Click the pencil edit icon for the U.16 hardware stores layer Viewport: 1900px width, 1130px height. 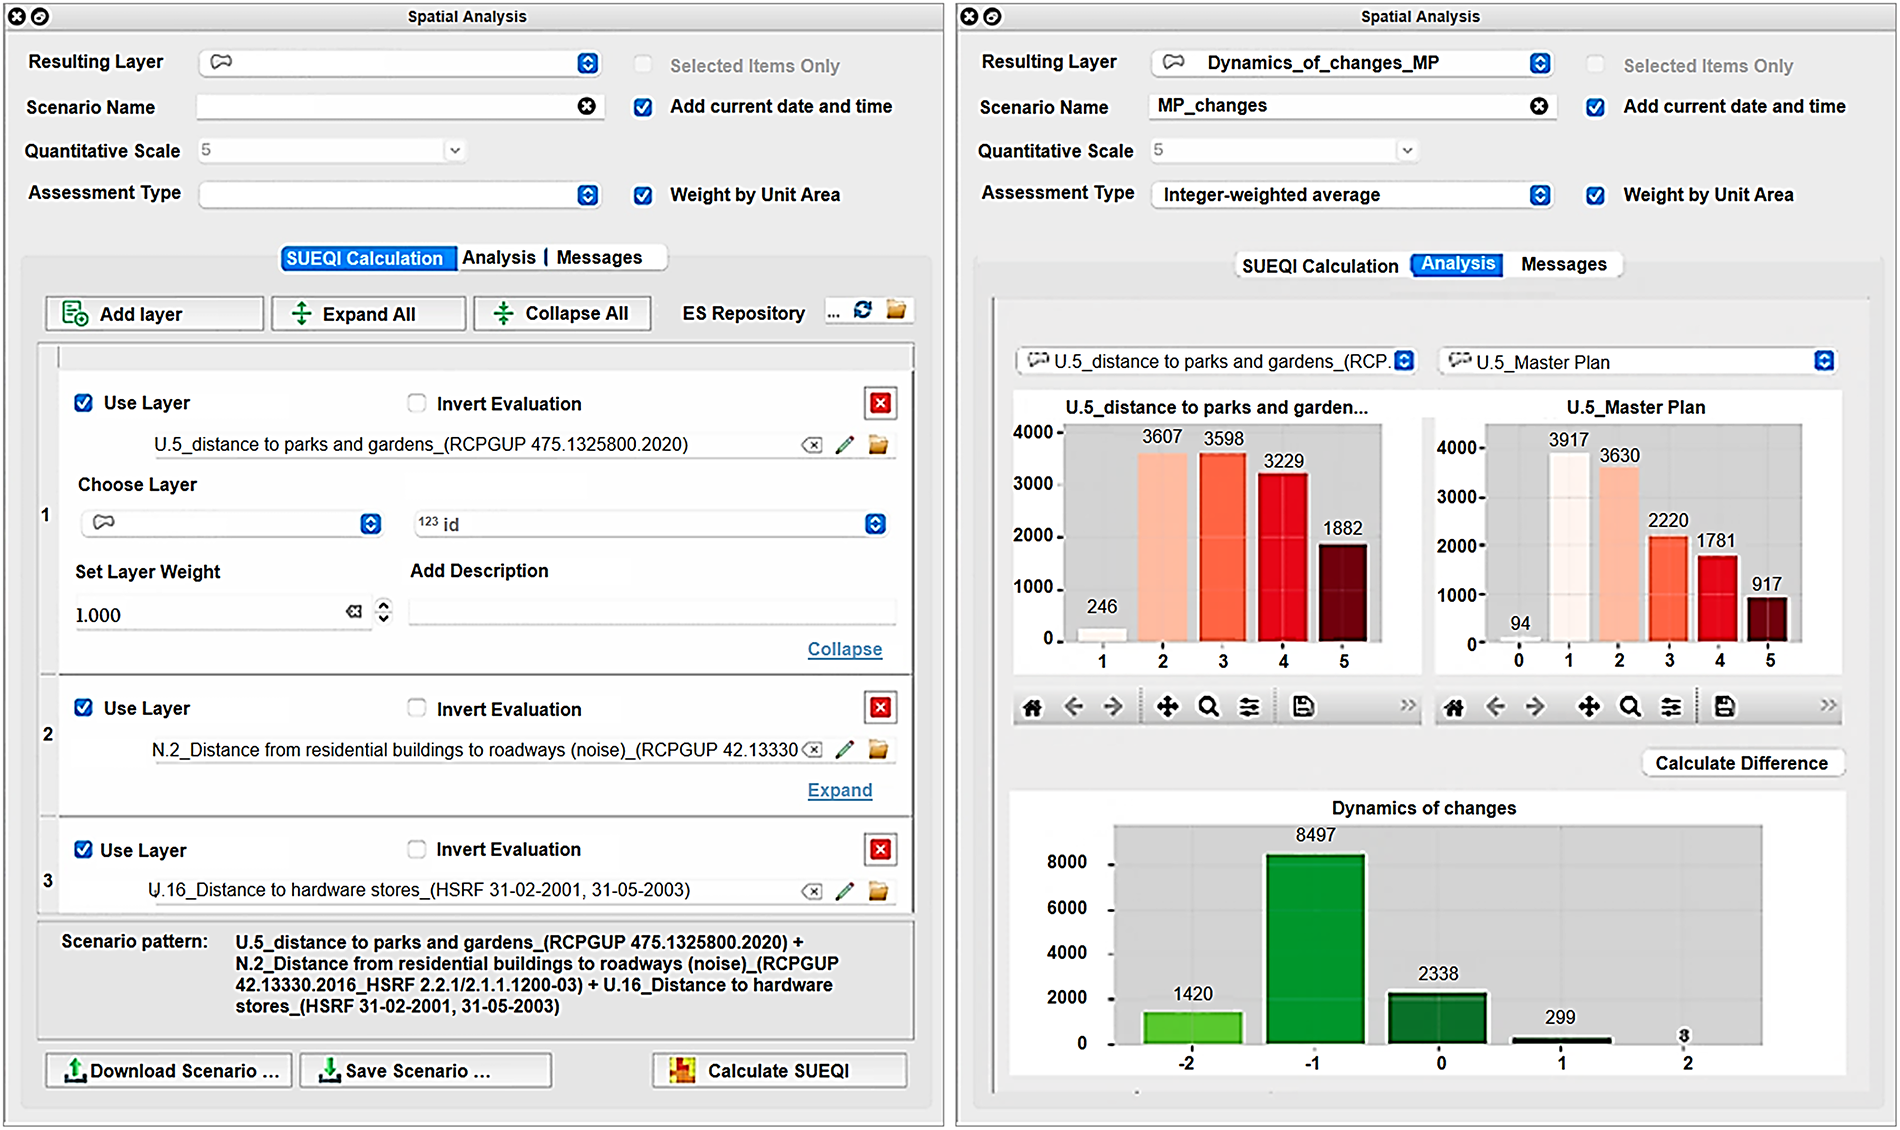[x=845, y=891]
